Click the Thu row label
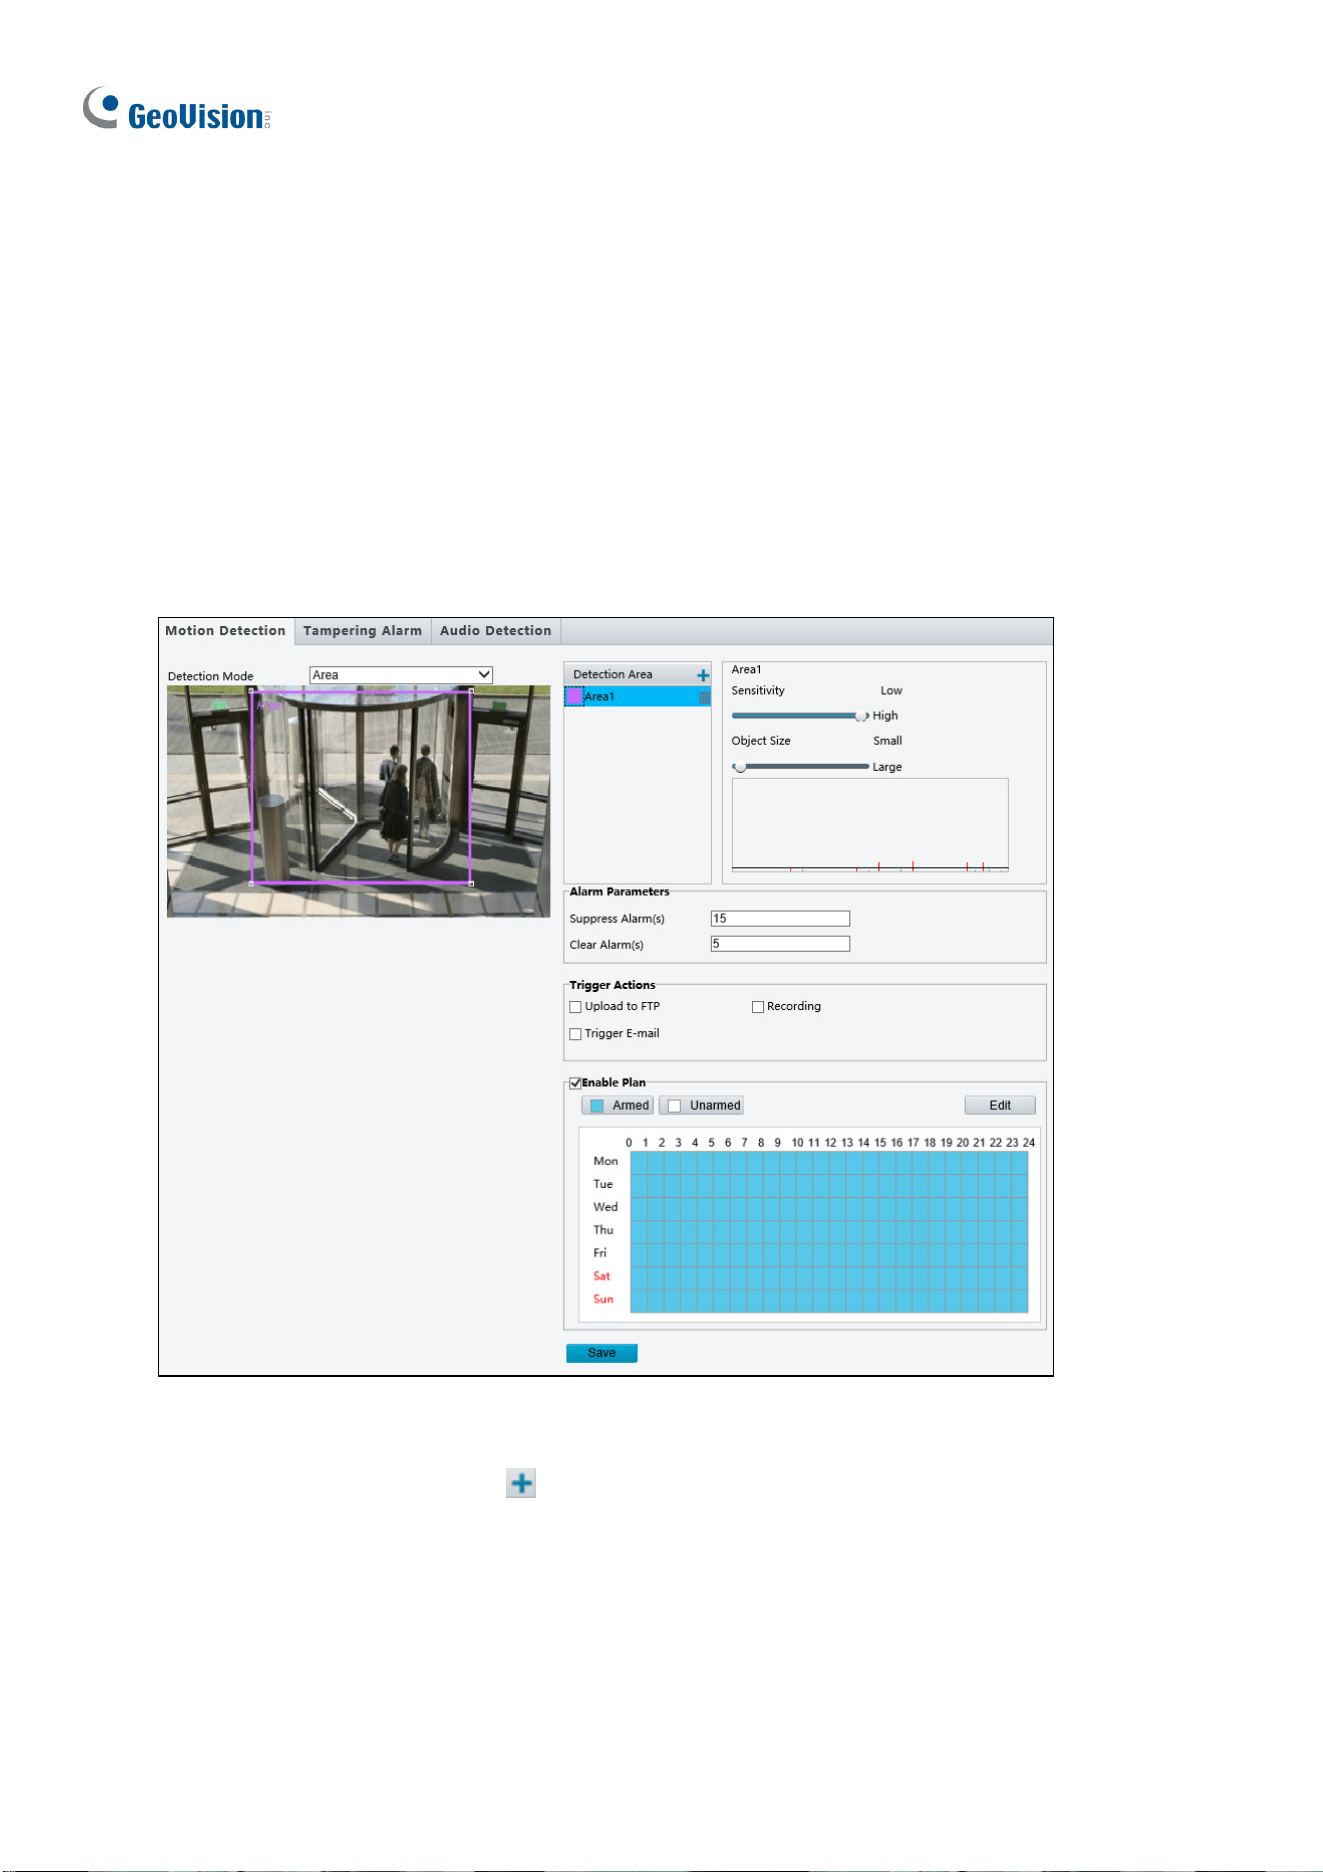1323x1872 pixels. [603, 1231]
